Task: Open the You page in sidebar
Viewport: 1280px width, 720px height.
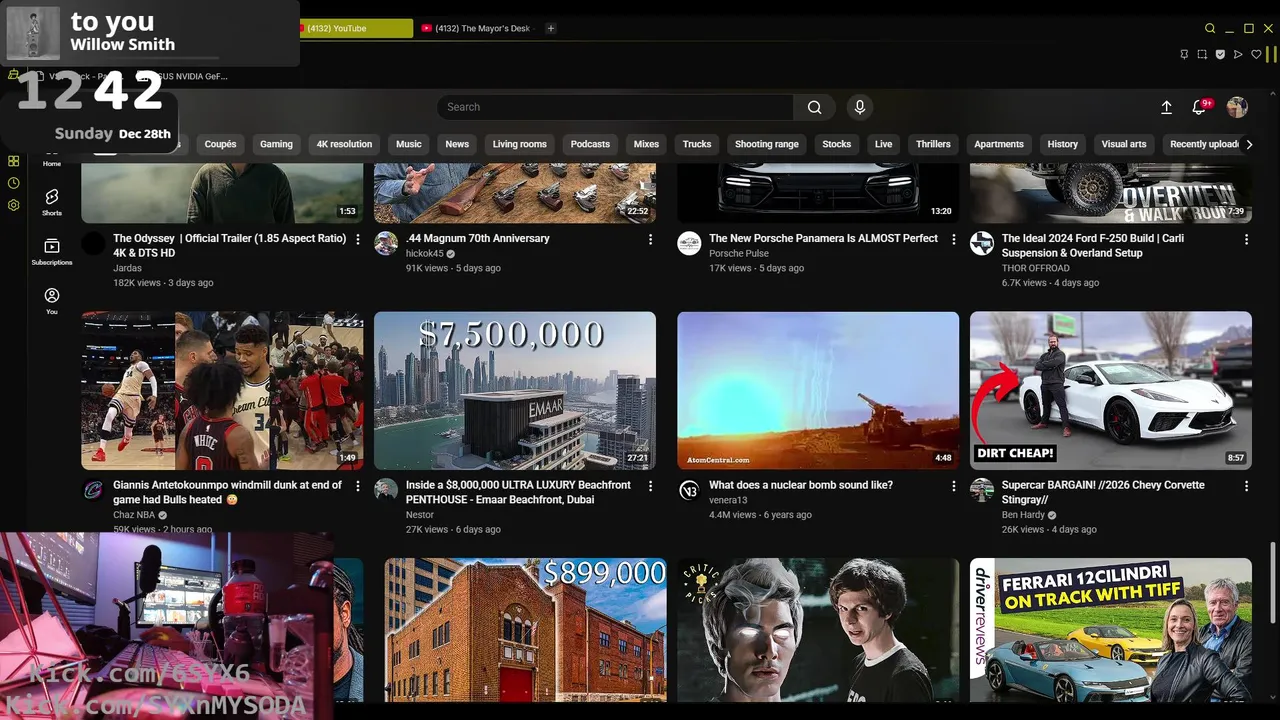Action: click(52, 300)
